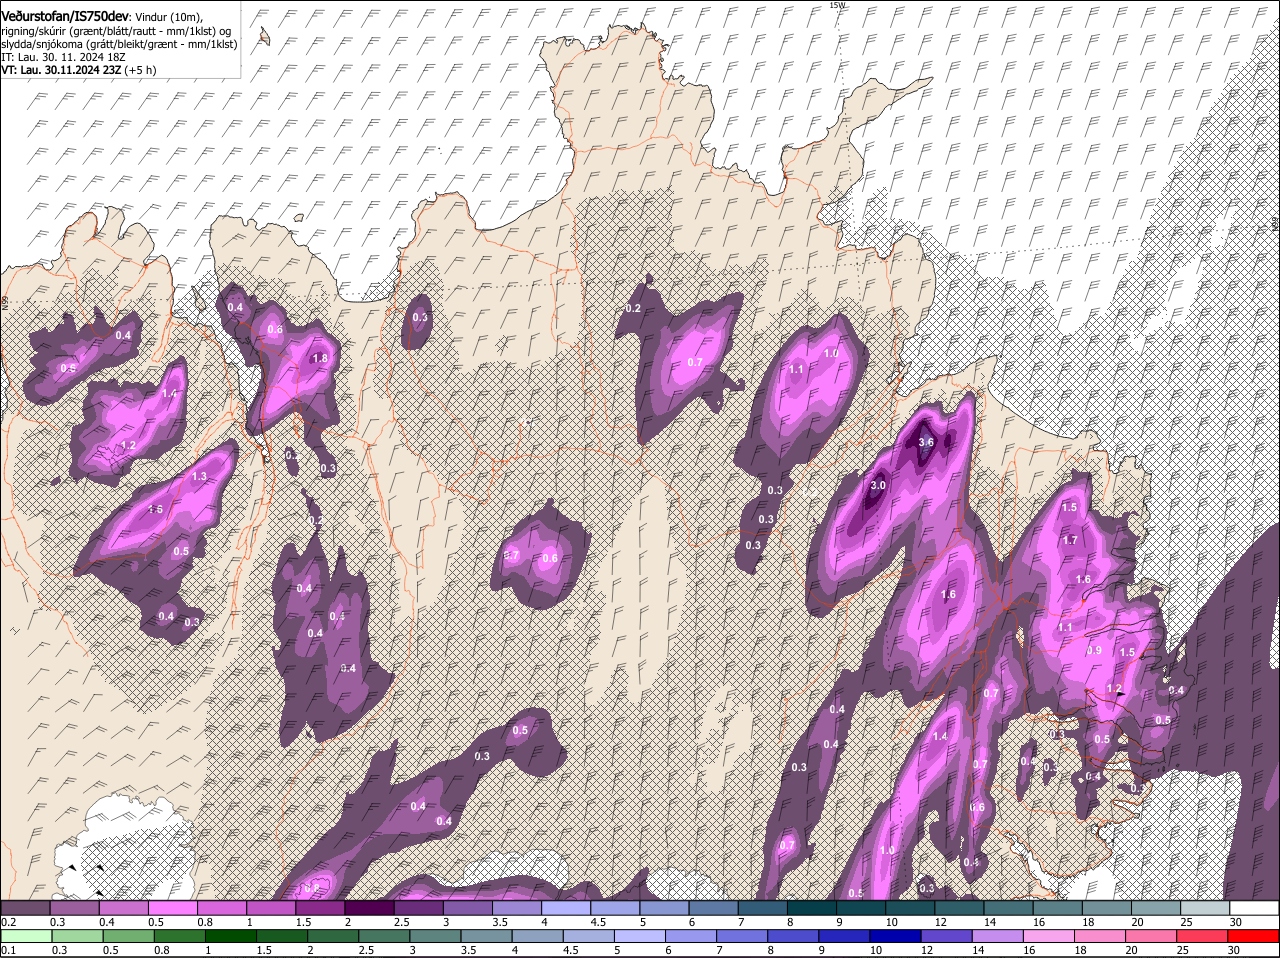Select the 1.8 value label in the northwest
The height and width of the screenshot is (958, 1280).
point(320,358)
